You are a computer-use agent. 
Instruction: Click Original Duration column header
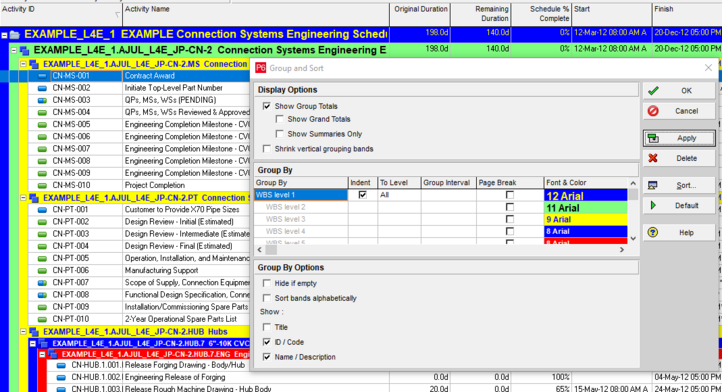[420, 14]
